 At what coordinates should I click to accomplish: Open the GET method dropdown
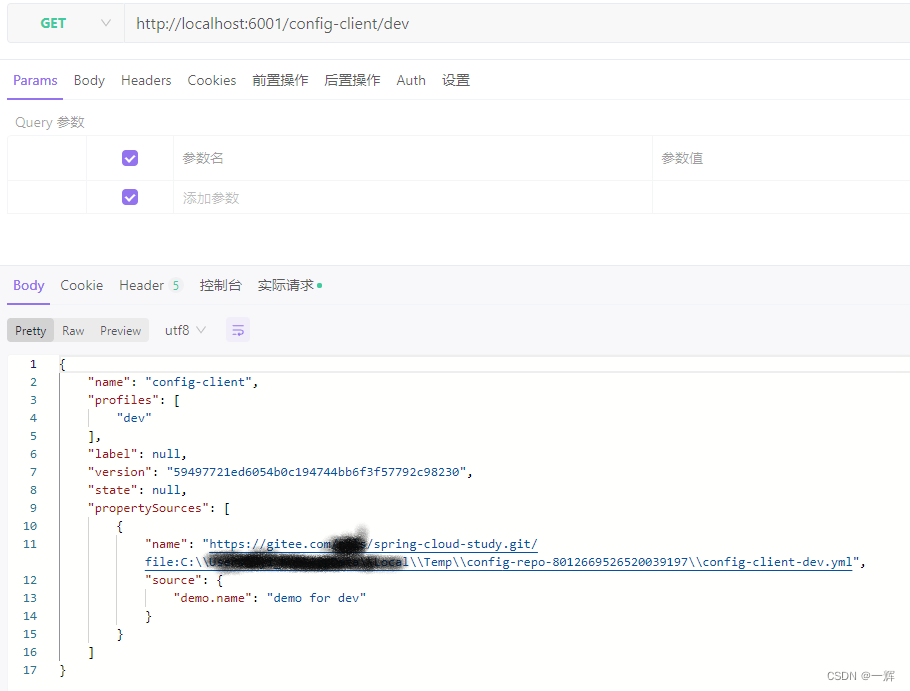coord(66,23)
